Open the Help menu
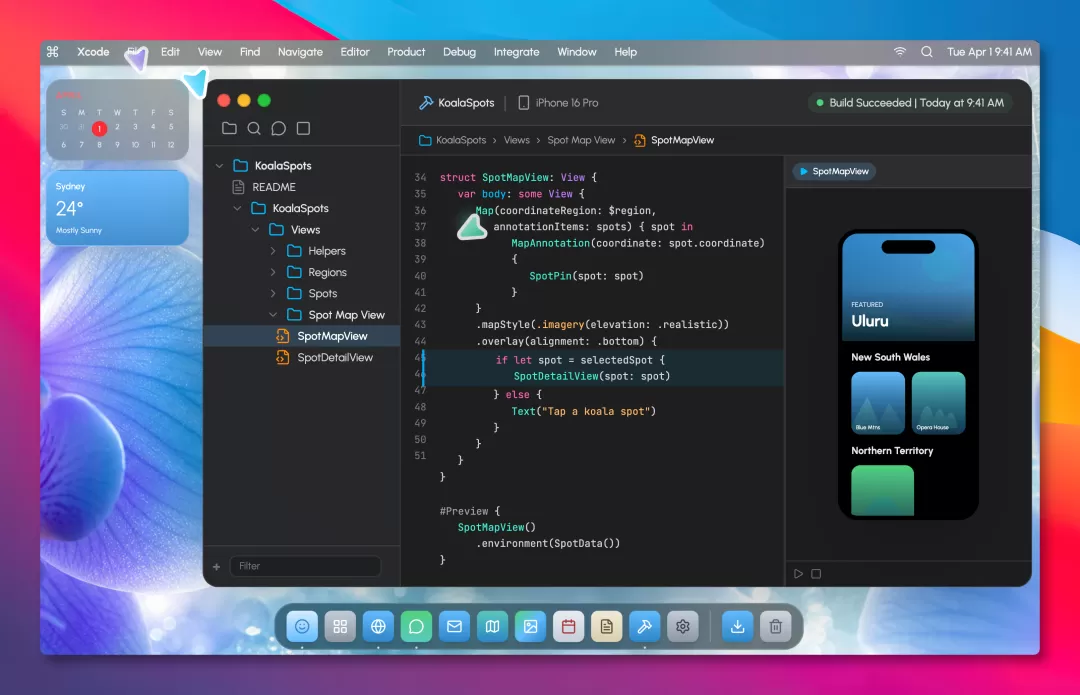 625,52
